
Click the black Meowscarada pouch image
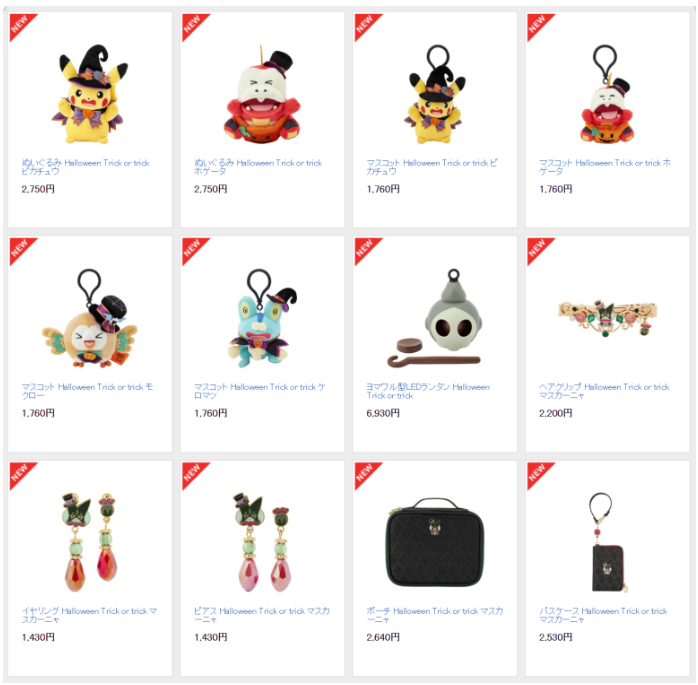(x=435, y=543)
